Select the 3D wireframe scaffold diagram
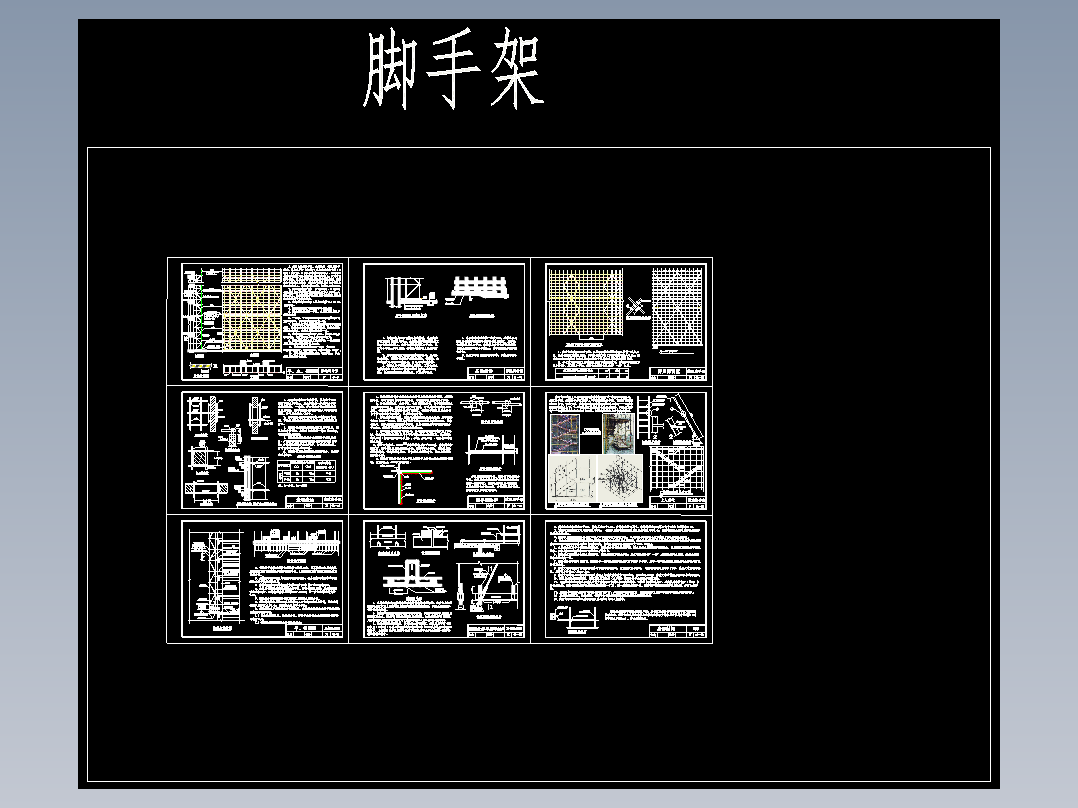This screenshot has height=808, width=1078. pos(622,477)
